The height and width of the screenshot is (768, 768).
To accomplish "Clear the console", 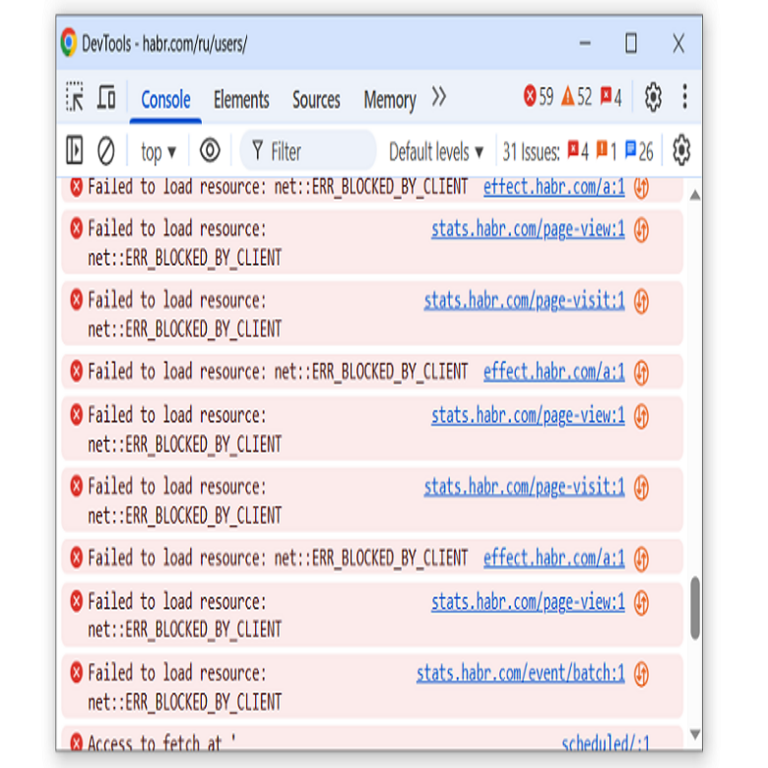I will click(x=106, y=151).
